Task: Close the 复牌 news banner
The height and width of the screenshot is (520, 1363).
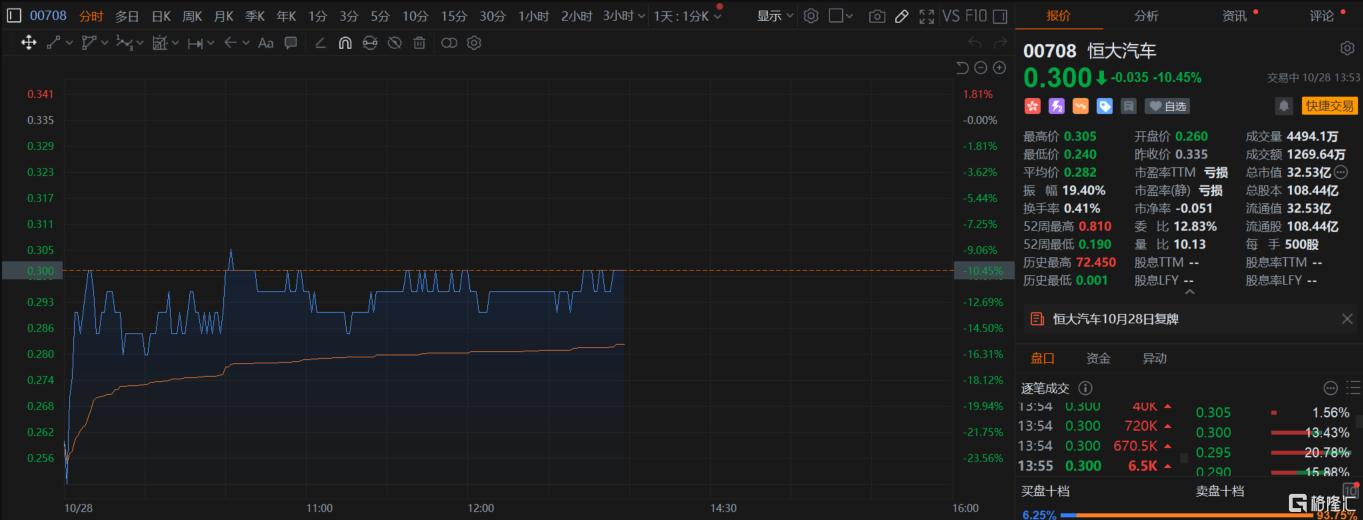Action: [1346, 319]
